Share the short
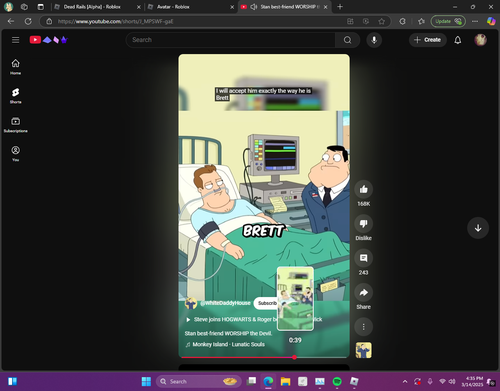The width and height of the screenshot is (500, 391). pos(363,292)
